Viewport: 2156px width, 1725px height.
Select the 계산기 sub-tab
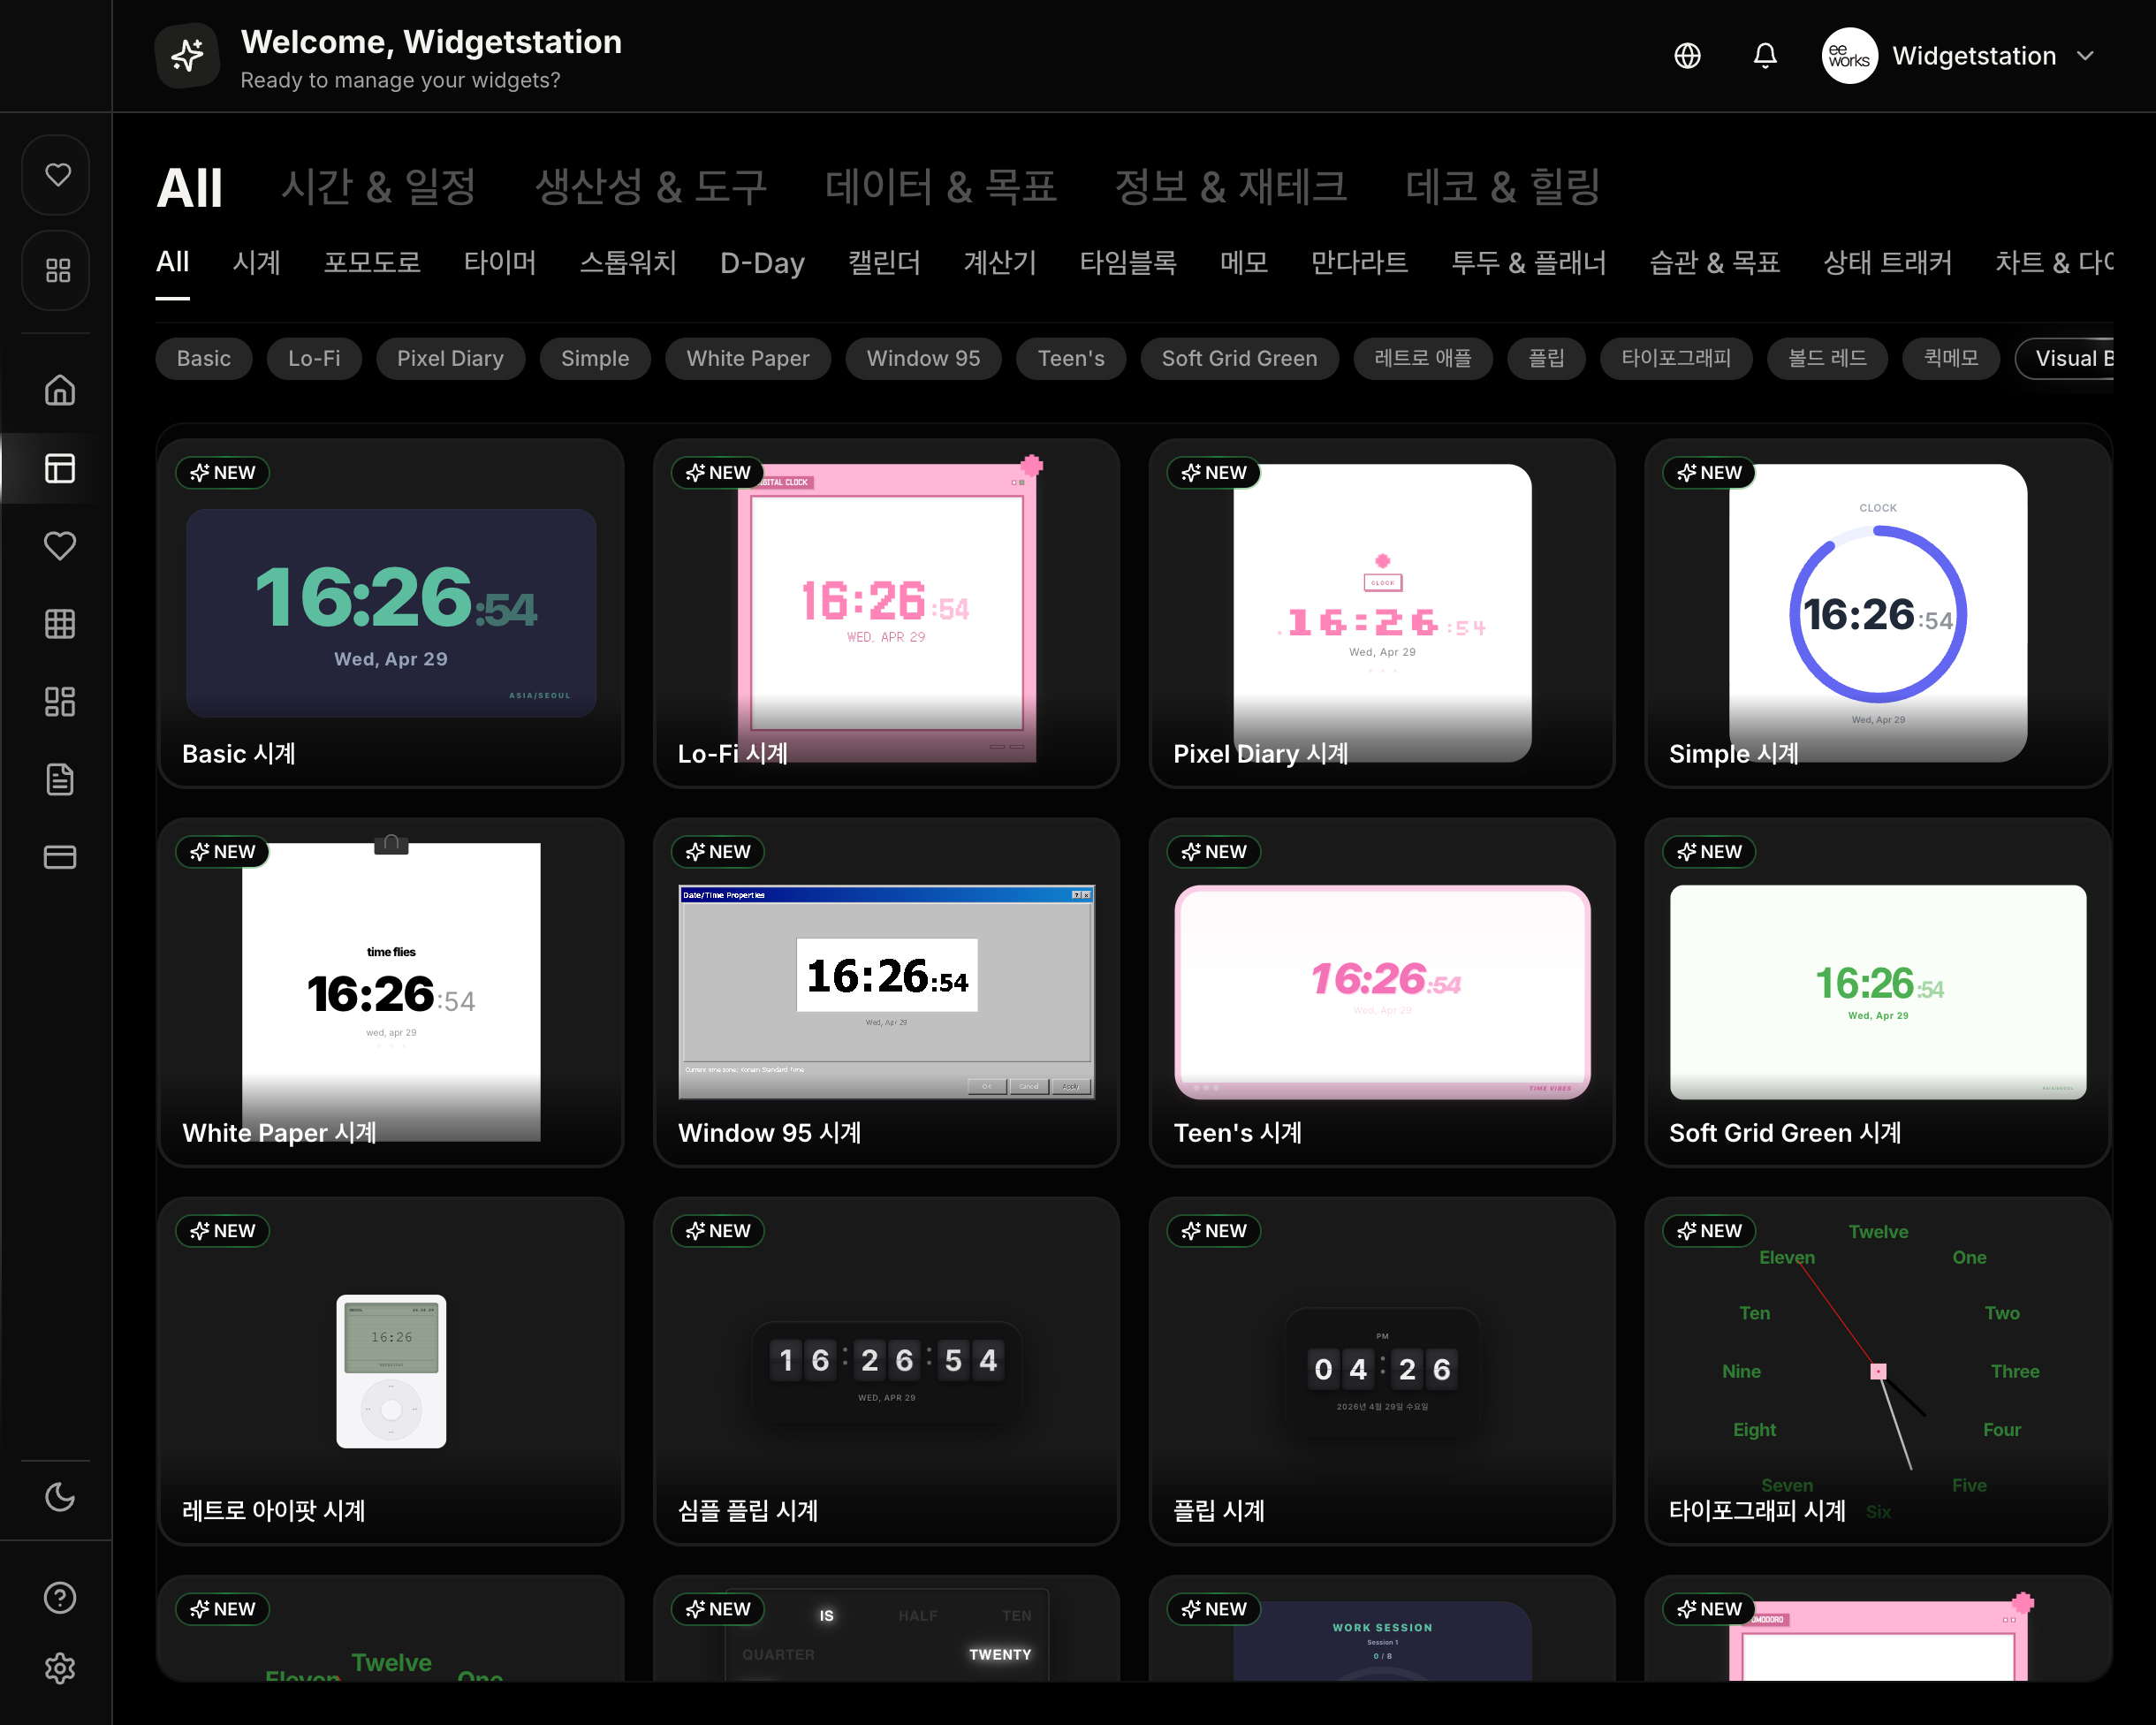1000,262
